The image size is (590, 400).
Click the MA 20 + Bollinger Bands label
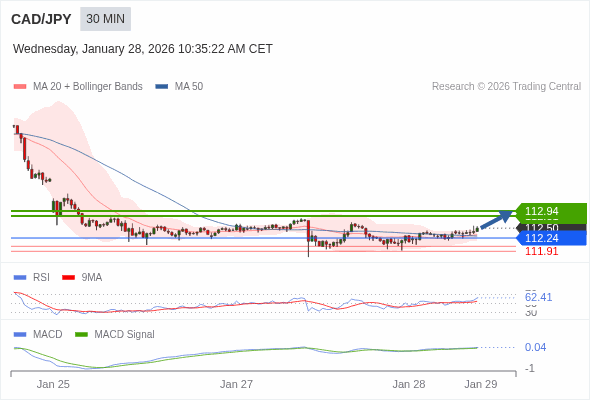pos(88,87)
